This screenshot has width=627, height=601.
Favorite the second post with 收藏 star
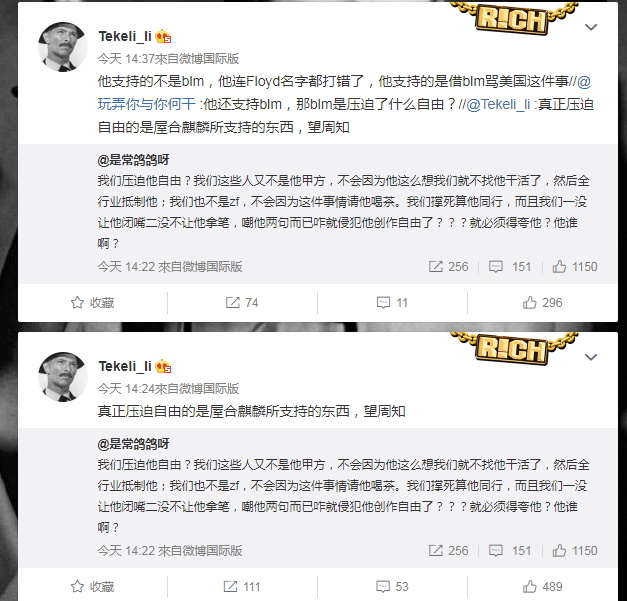click(x=92, y=587)
